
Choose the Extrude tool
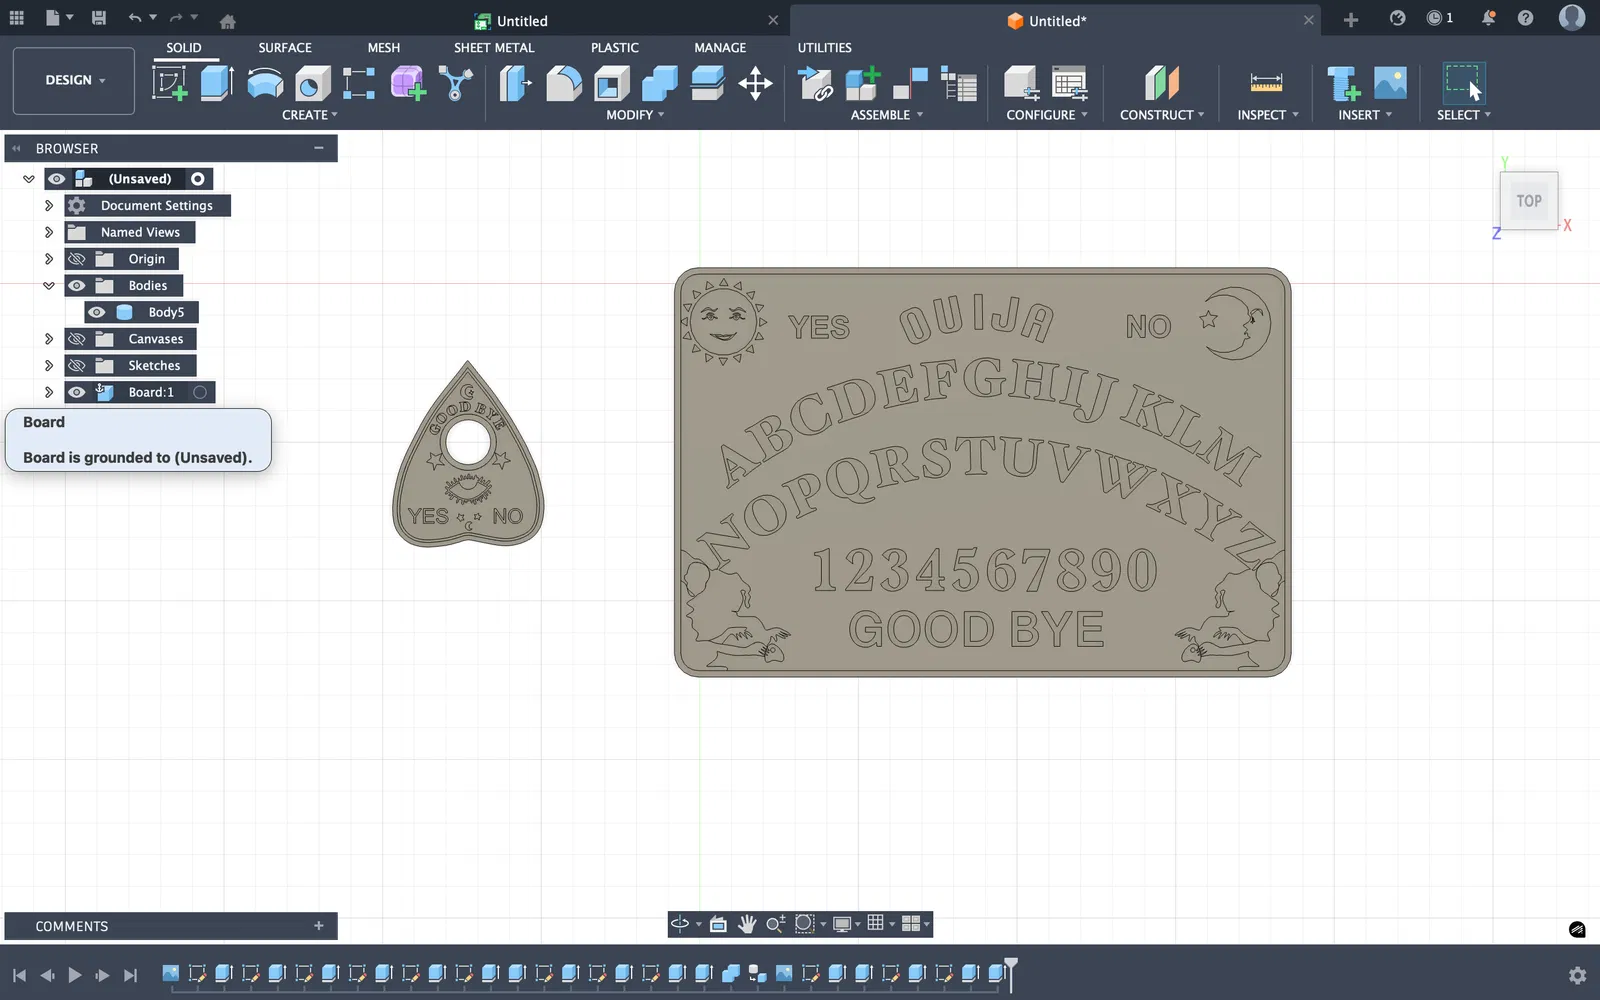pos(217,83)
